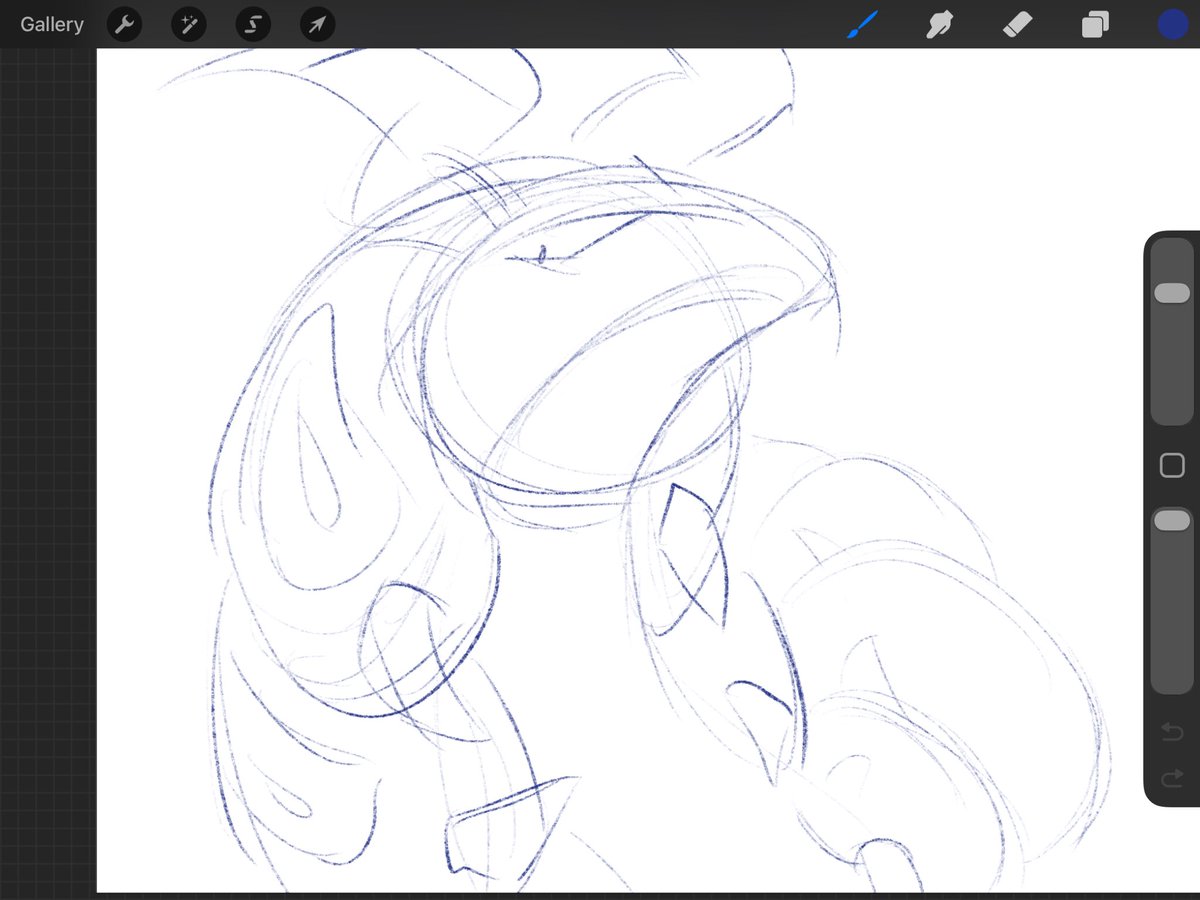Open the Gallery view
Viewport: 1200px width, 900px height.
point(52,24)
